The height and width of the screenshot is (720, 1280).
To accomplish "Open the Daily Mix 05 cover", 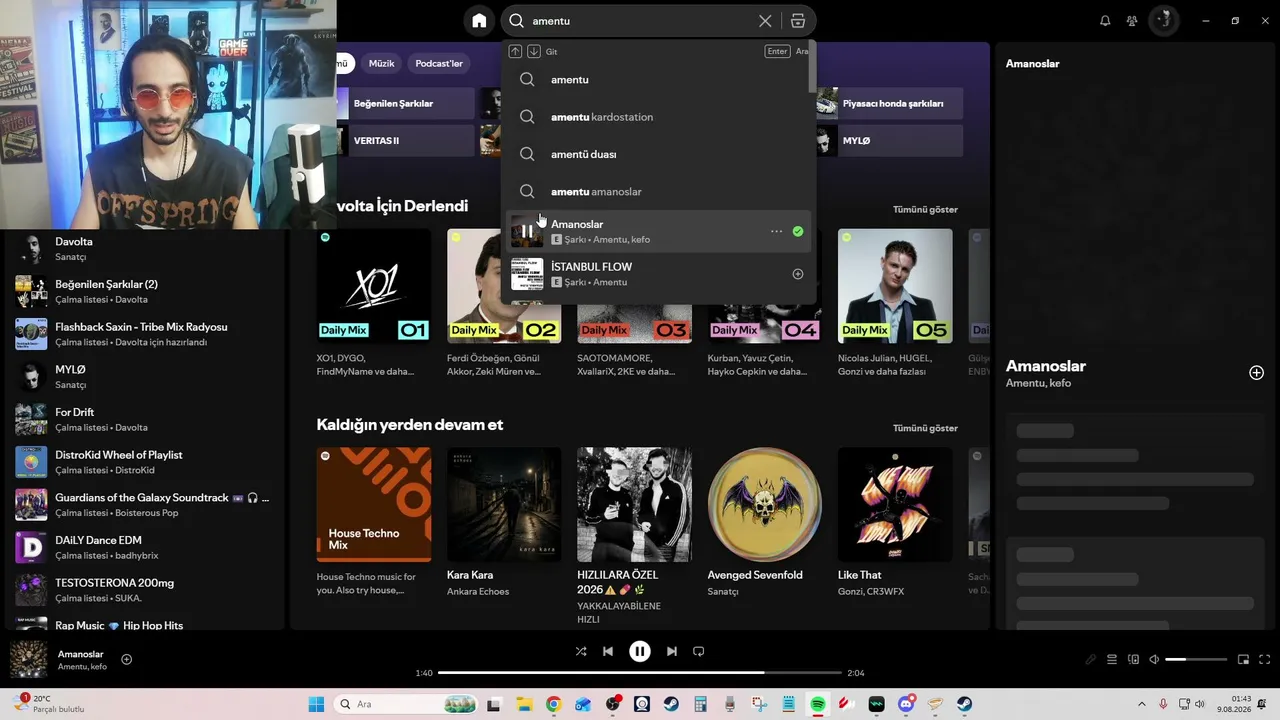I will pyautogui.click(x=895, y=286).
